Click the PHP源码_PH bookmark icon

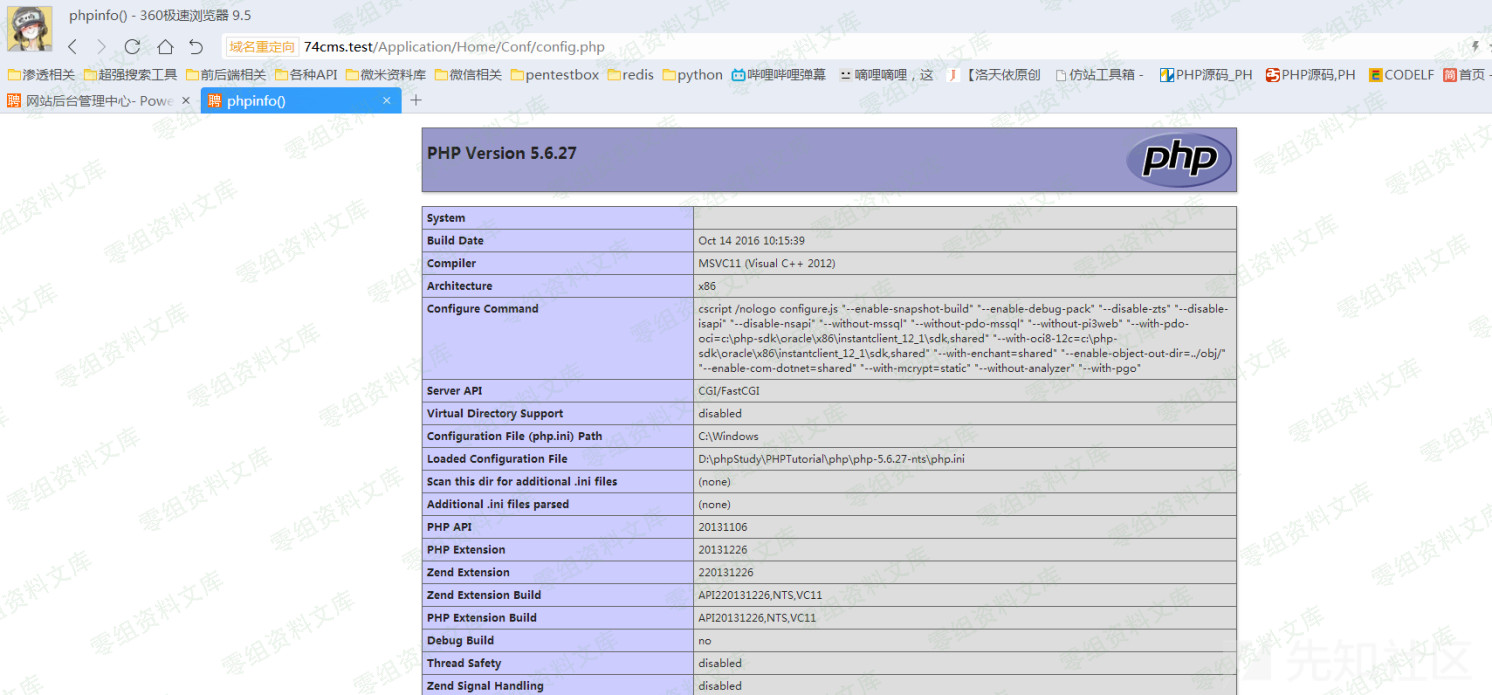[1166, 74]
